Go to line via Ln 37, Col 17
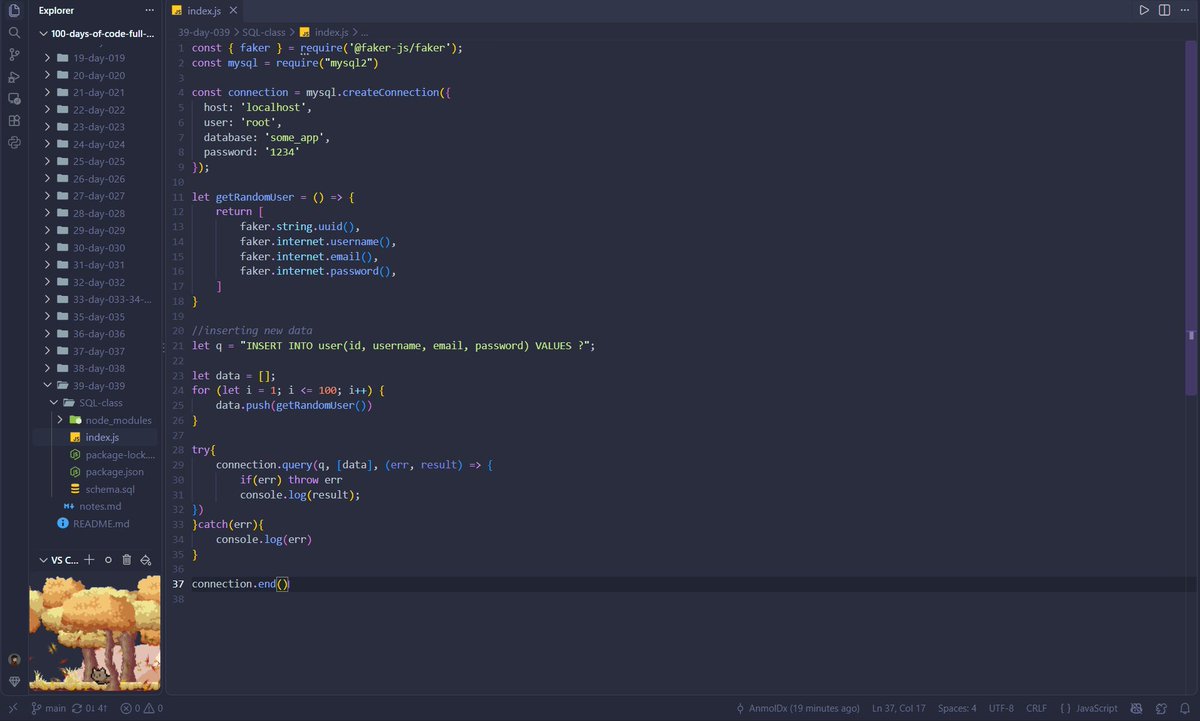Viewport: 1200px width, 721px height. click(898, 708)
